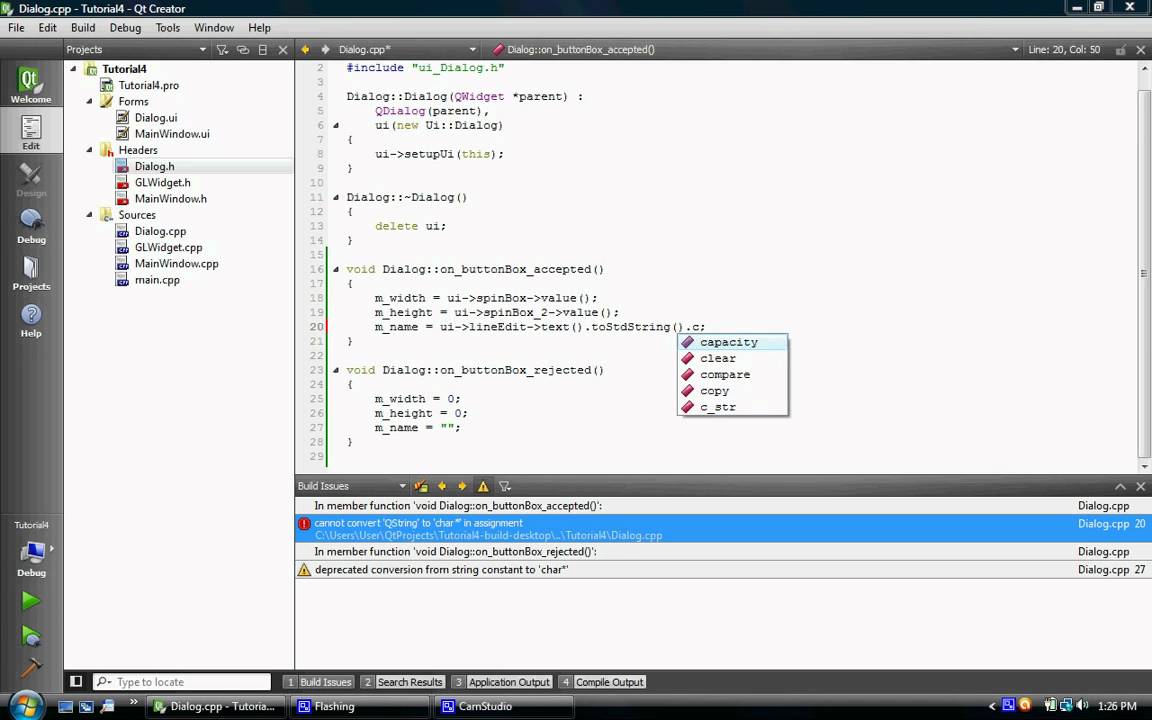The image size is (1152, 720).
Task: Fold the on_buttonBox_rejected function
Action: pos(336,370)
